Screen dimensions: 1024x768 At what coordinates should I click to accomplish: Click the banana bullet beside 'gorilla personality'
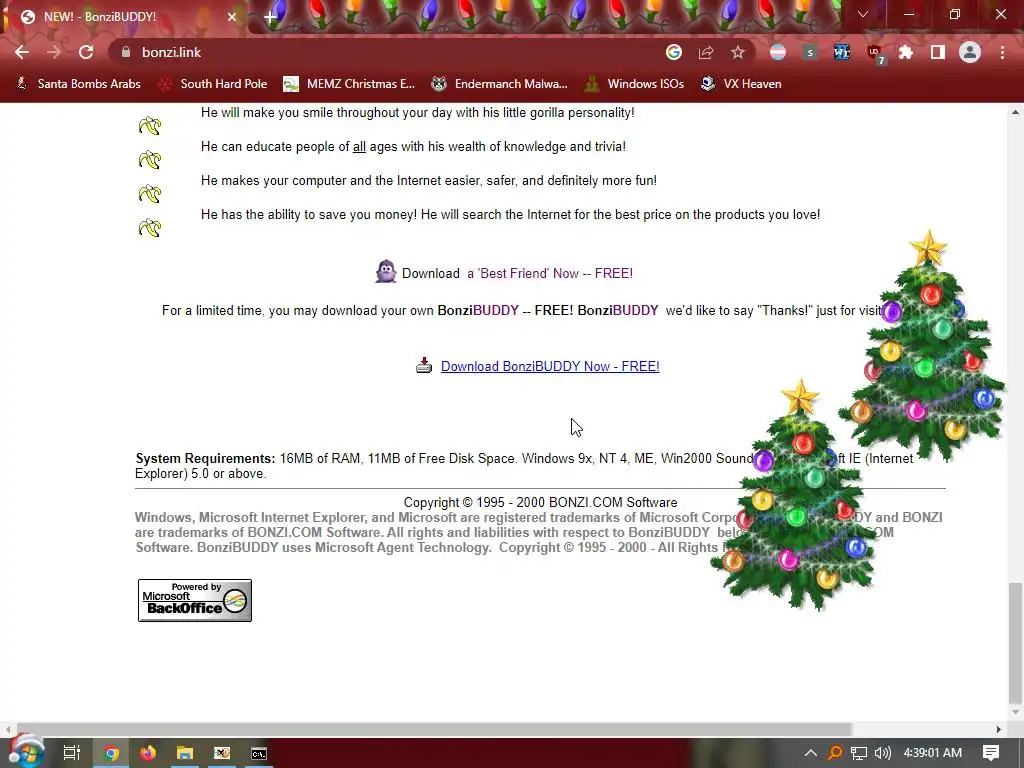click(x=150, y=125)
